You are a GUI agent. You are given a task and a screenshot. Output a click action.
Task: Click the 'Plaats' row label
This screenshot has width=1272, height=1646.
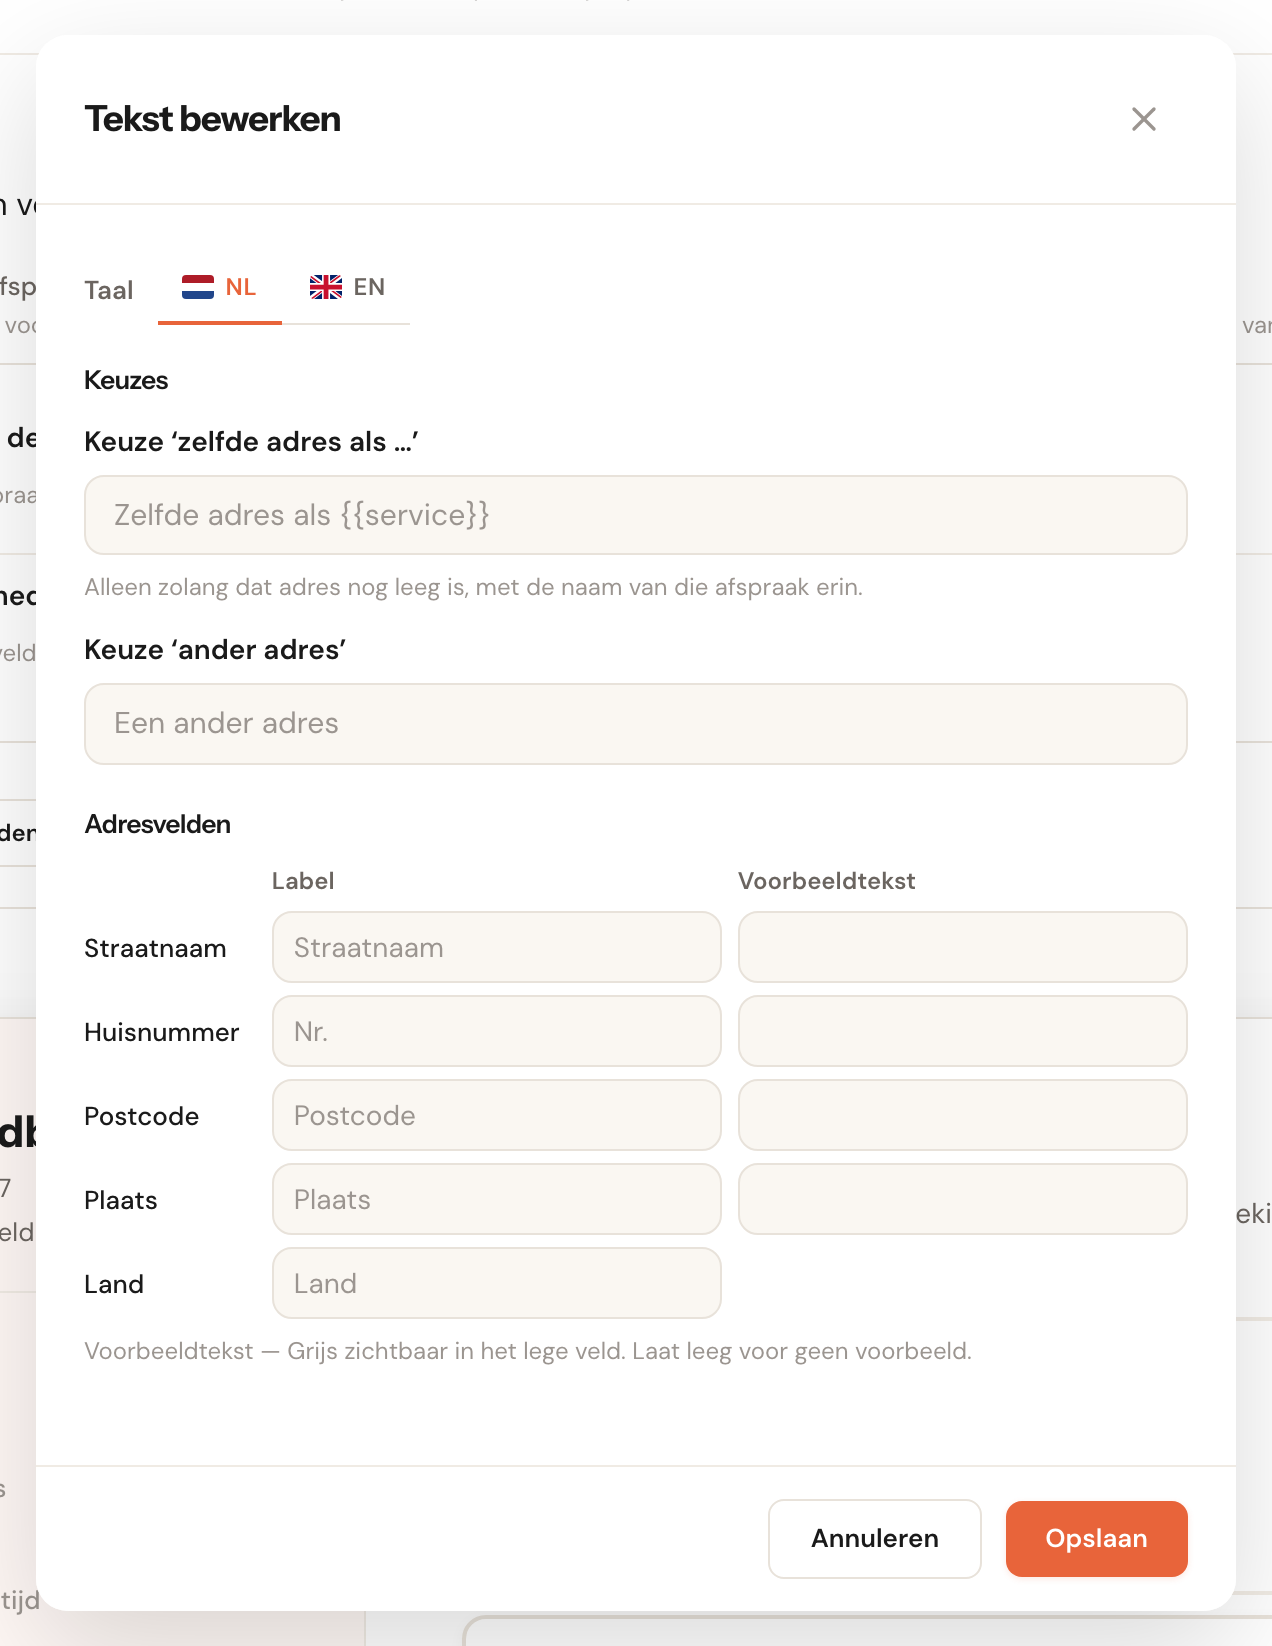coord(121,1200)
